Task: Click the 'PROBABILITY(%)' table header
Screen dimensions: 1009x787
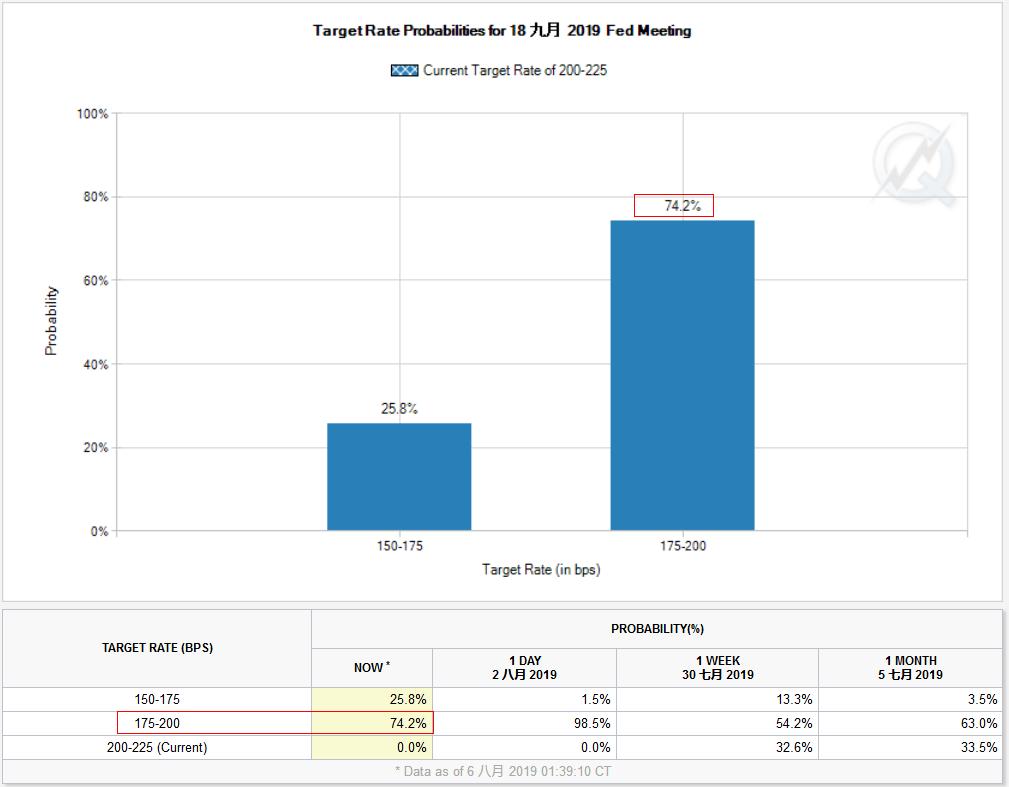Action: coord(657,629)
